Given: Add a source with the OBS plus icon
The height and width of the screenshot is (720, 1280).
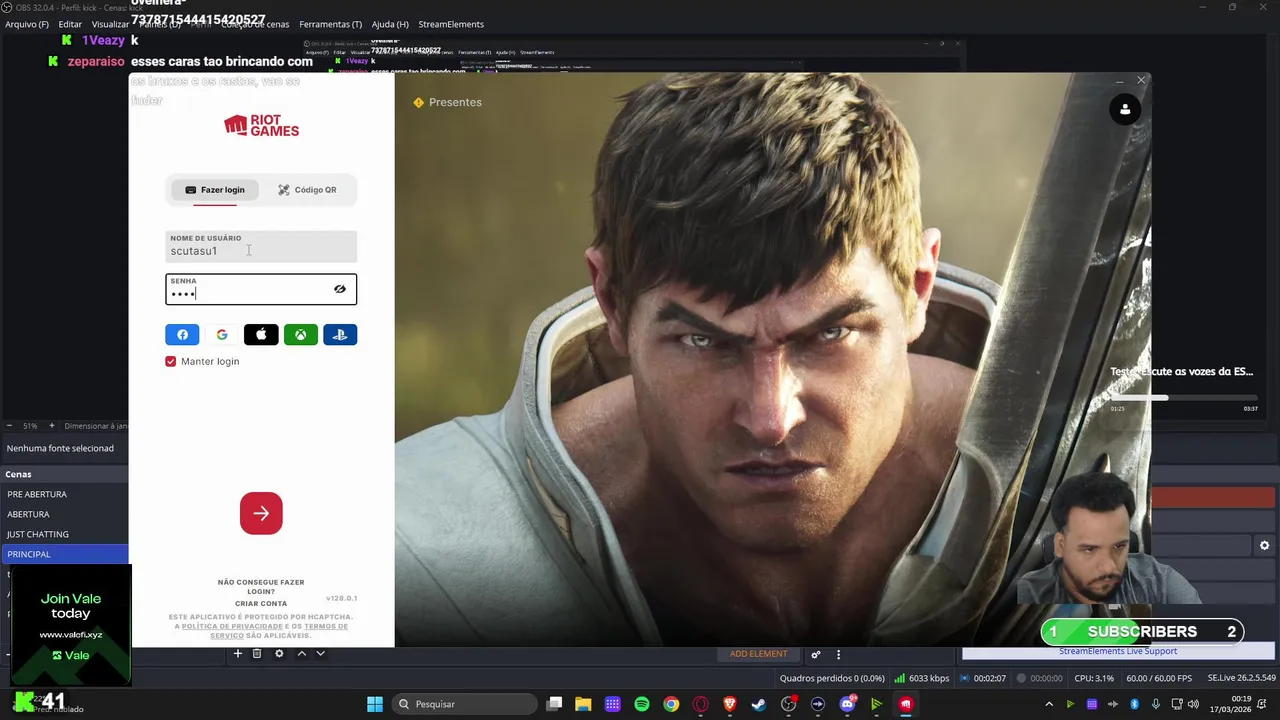Looking at the screenshot, I should (x=237, y=653).
